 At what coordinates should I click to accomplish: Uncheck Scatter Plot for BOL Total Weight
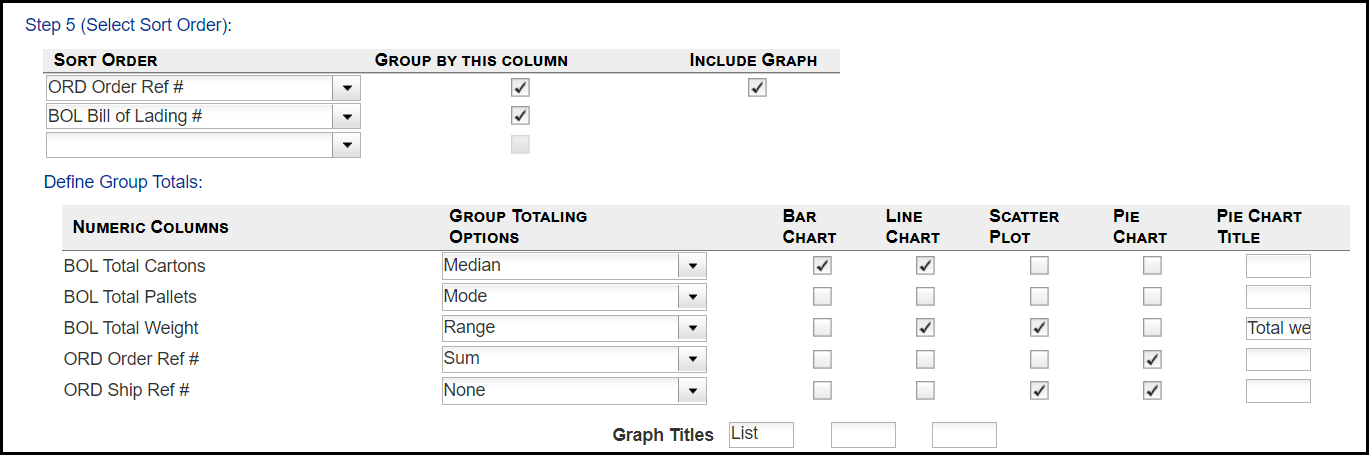coord(1040,328)
